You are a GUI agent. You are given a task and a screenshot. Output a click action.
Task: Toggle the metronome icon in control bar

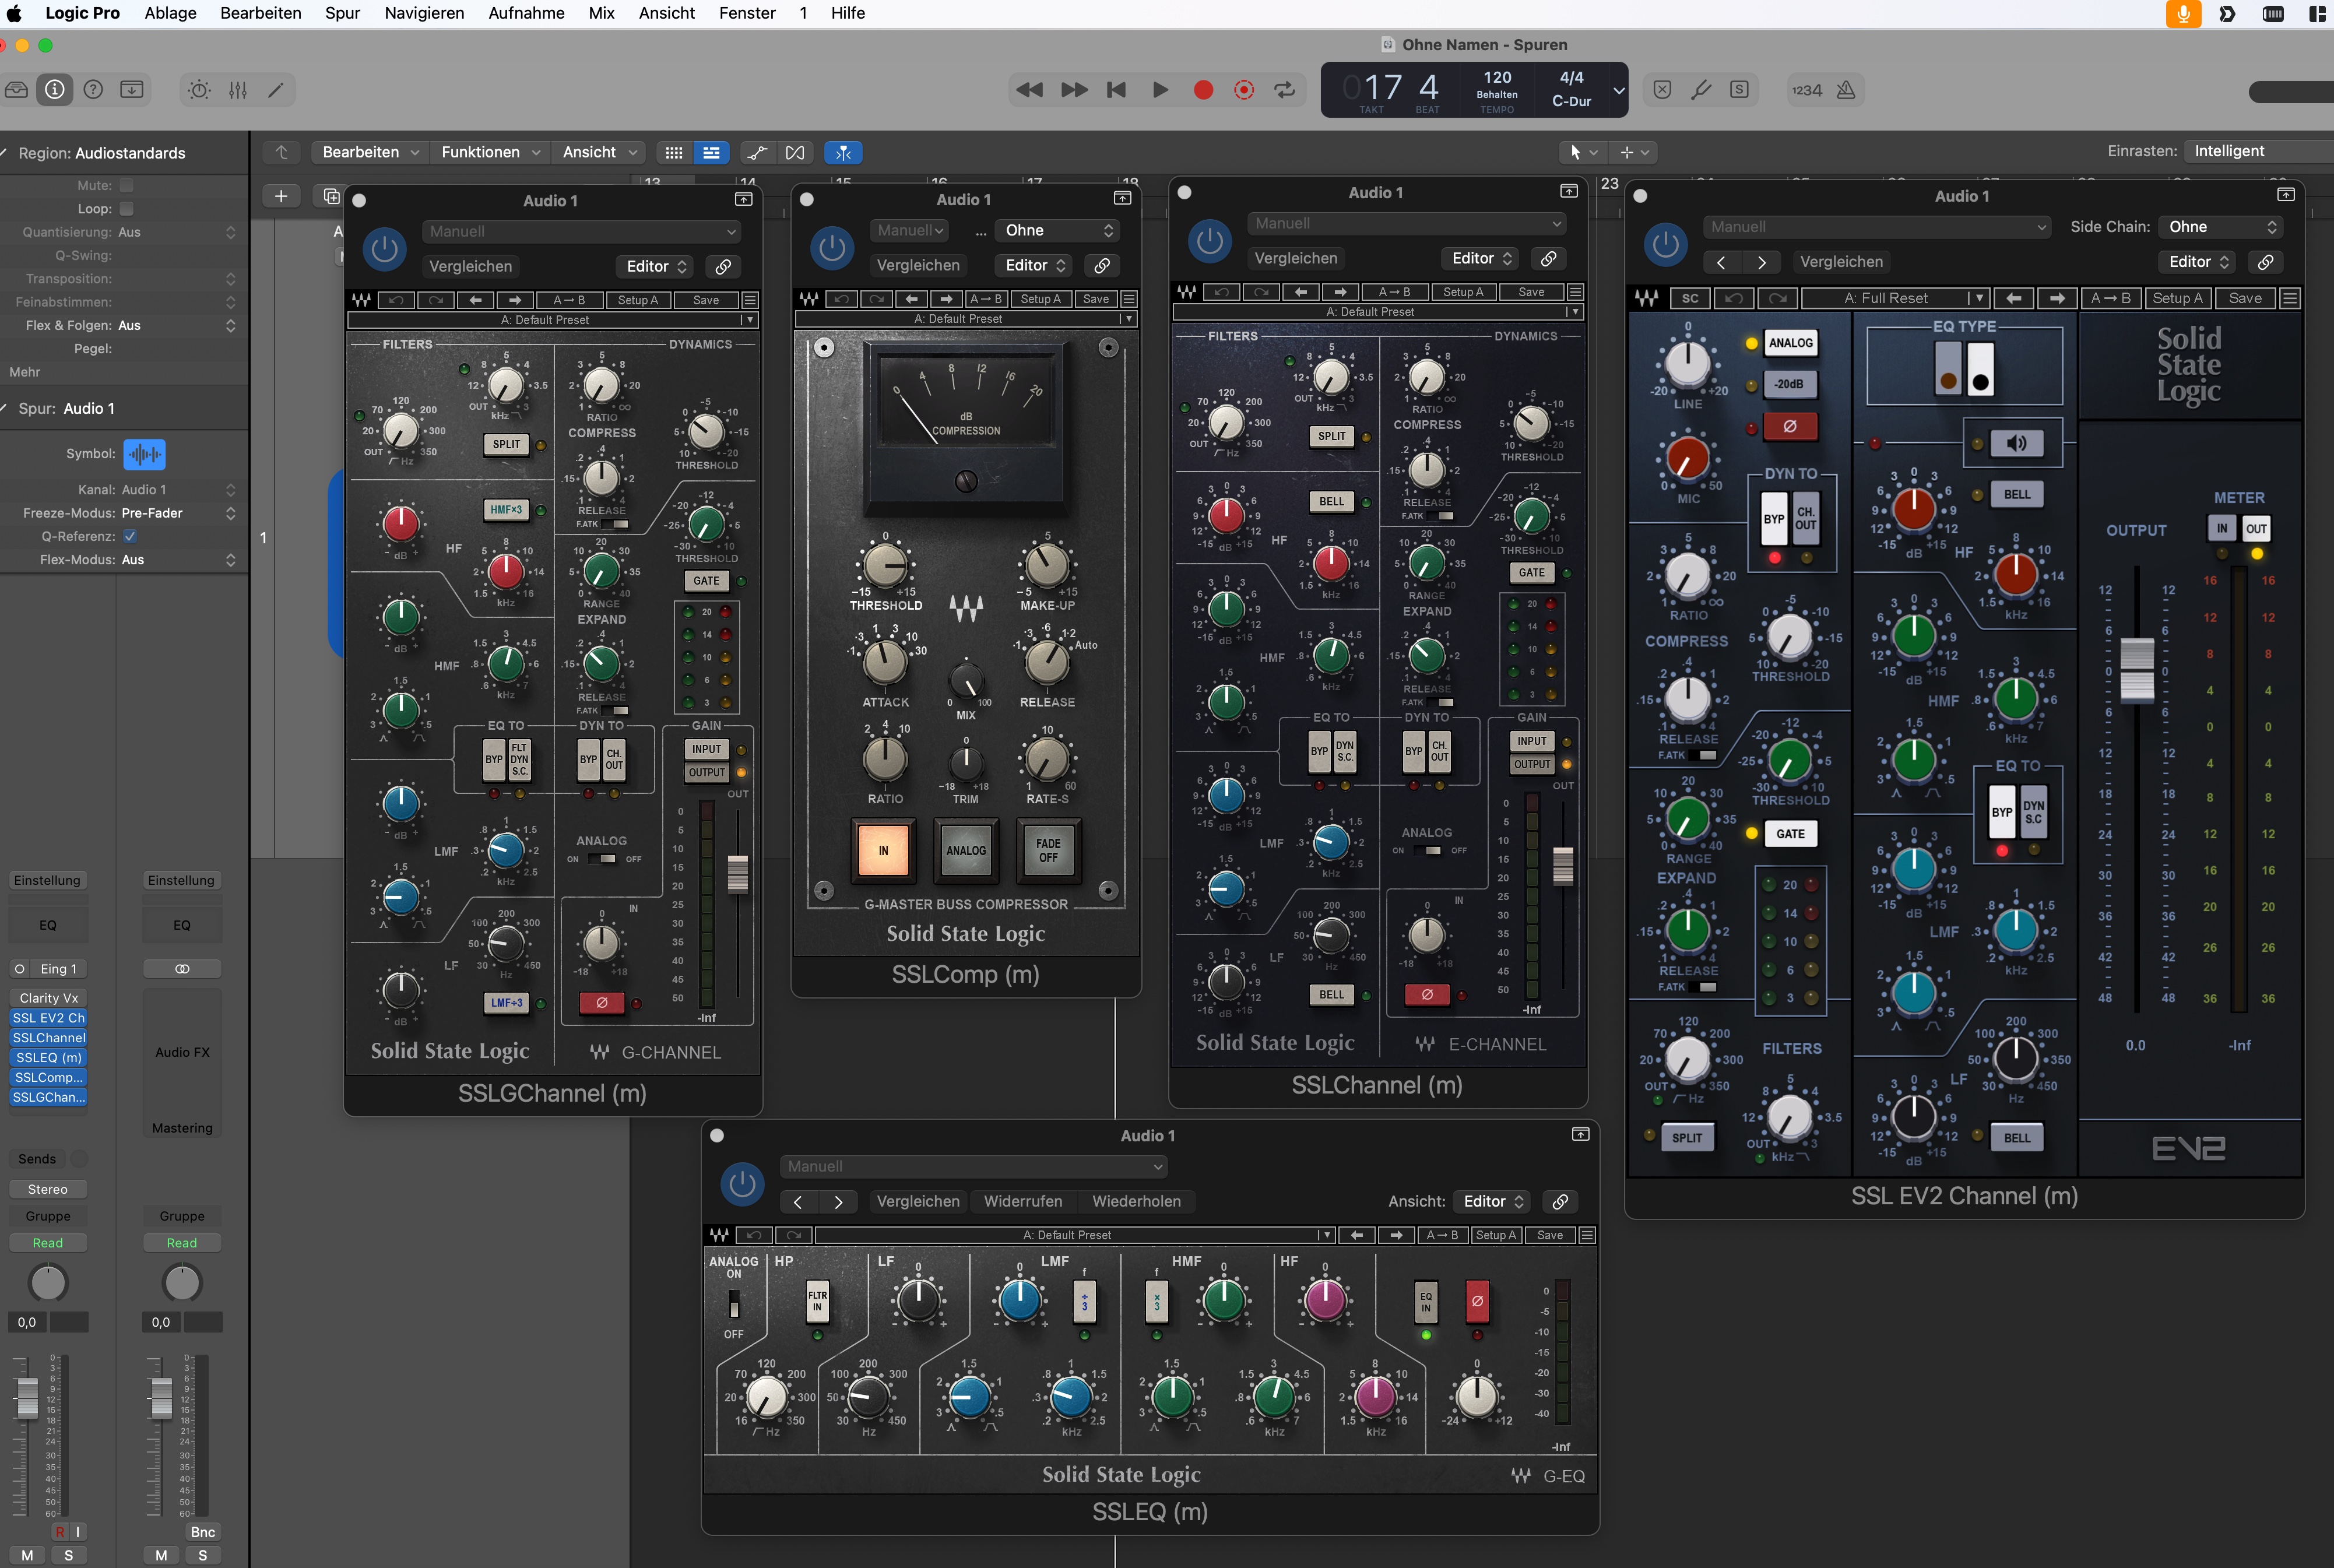pos(1846,90)
